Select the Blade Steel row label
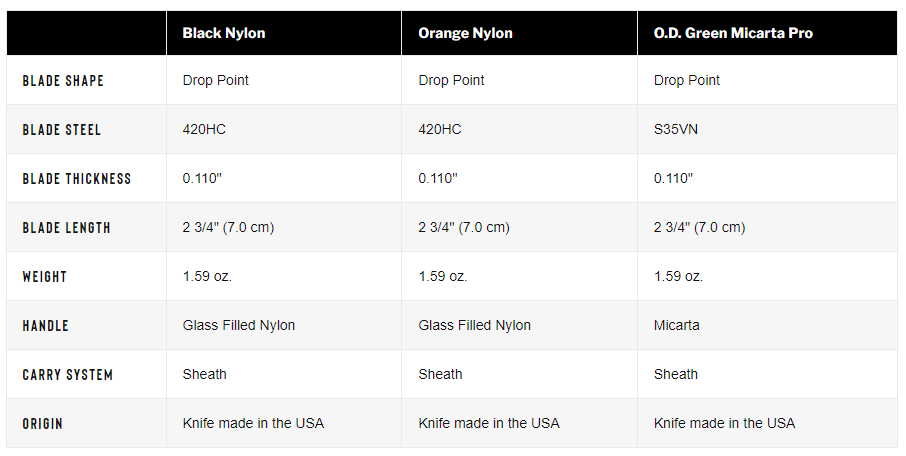Image resolution: width=906 pixels, height=456 pixels. pos(62,129)
